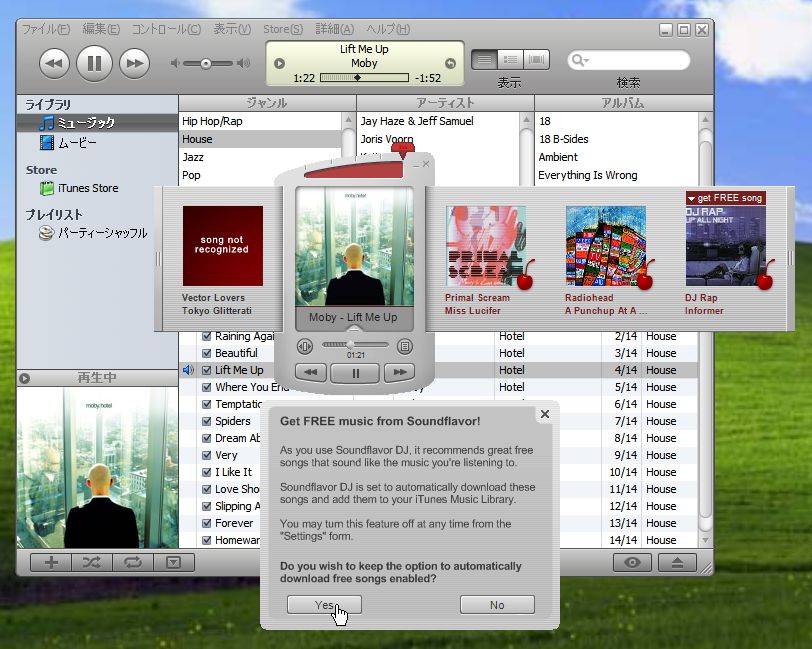Click the DJ Rap Informer link
The height and width of the screenshot is (649, 812).
tap(704, 305)
